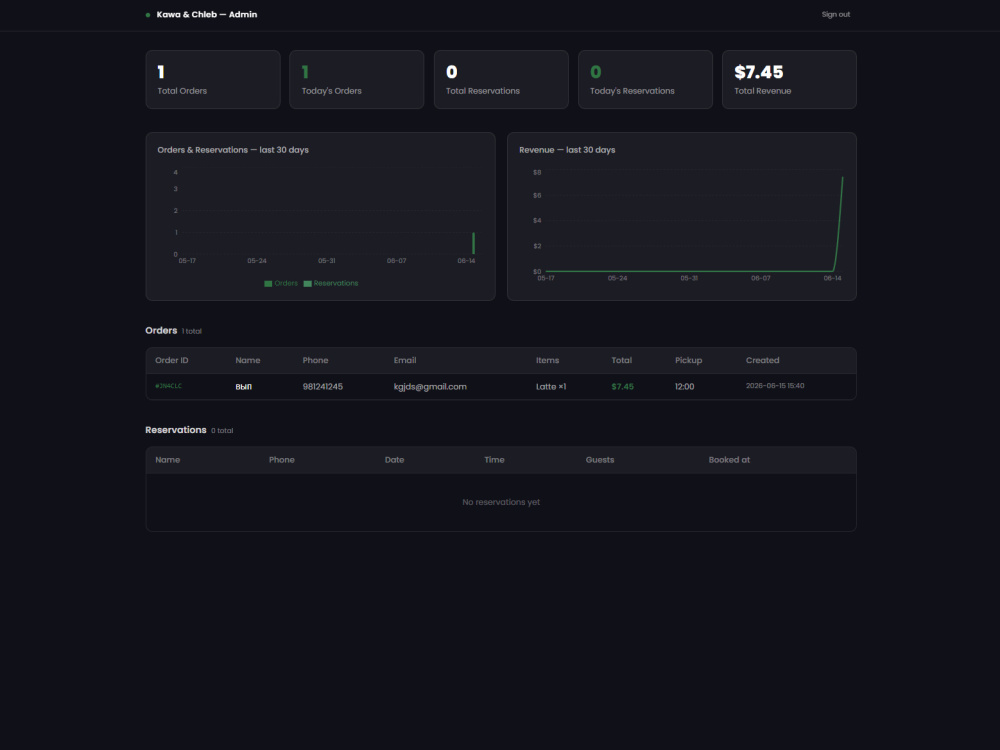Screen dimensions: 1000x750
Task: Click the Orders section heading
Action: [161, 330]
